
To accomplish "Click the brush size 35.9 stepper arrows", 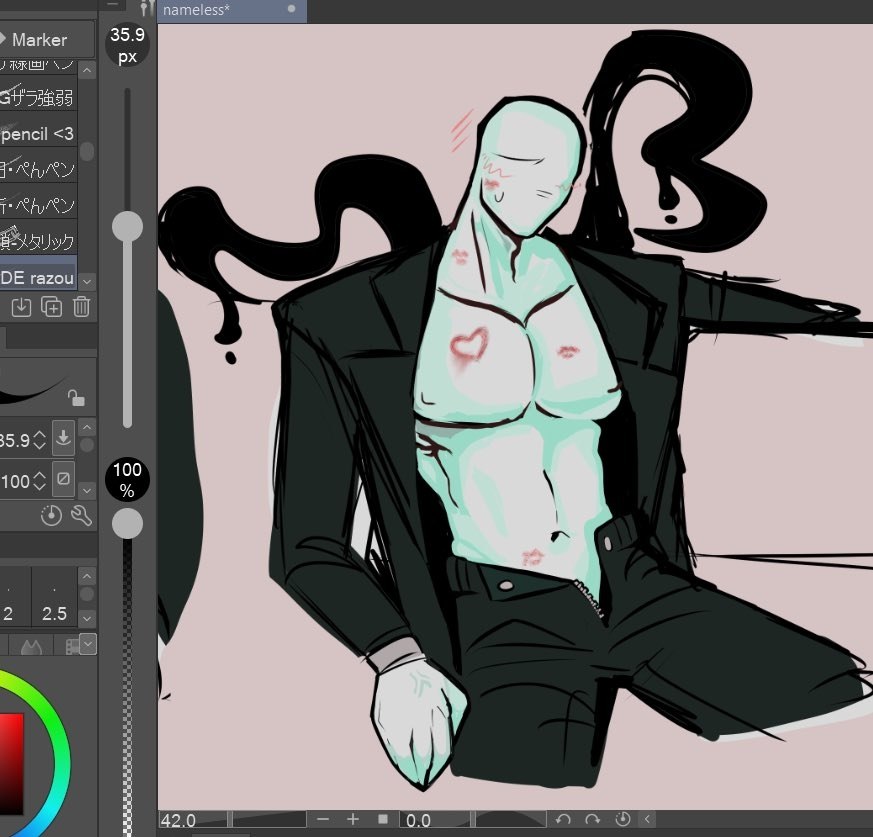I will pyautogui.click(x=39, y=440).
